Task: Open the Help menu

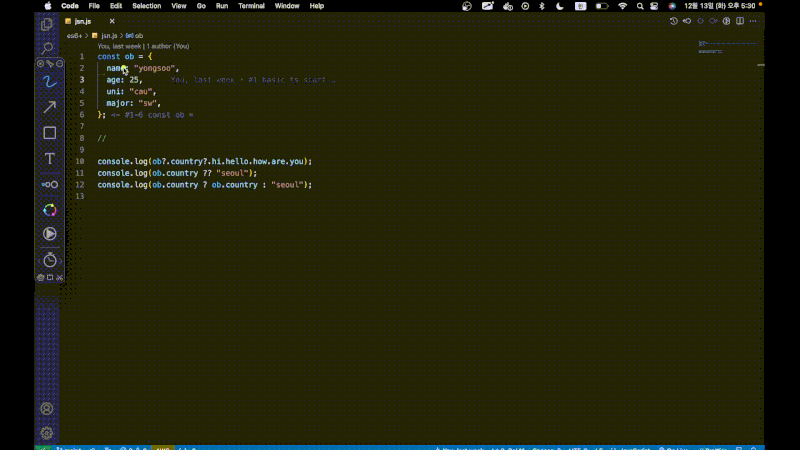Action: tap(317, 6)
